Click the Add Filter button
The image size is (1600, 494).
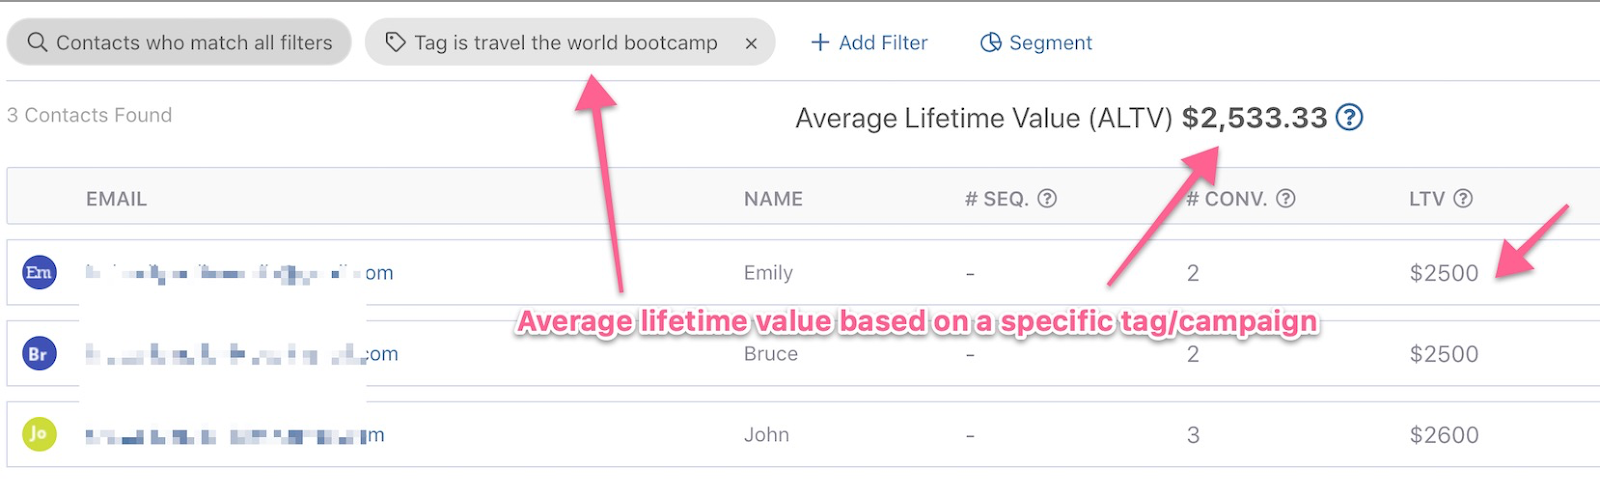click(869, 43)
